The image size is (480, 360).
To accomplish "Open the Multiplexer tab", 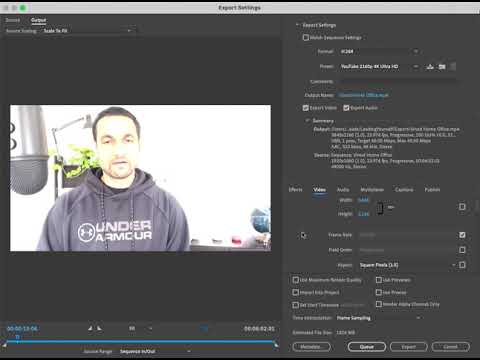I will coord(372,189).
